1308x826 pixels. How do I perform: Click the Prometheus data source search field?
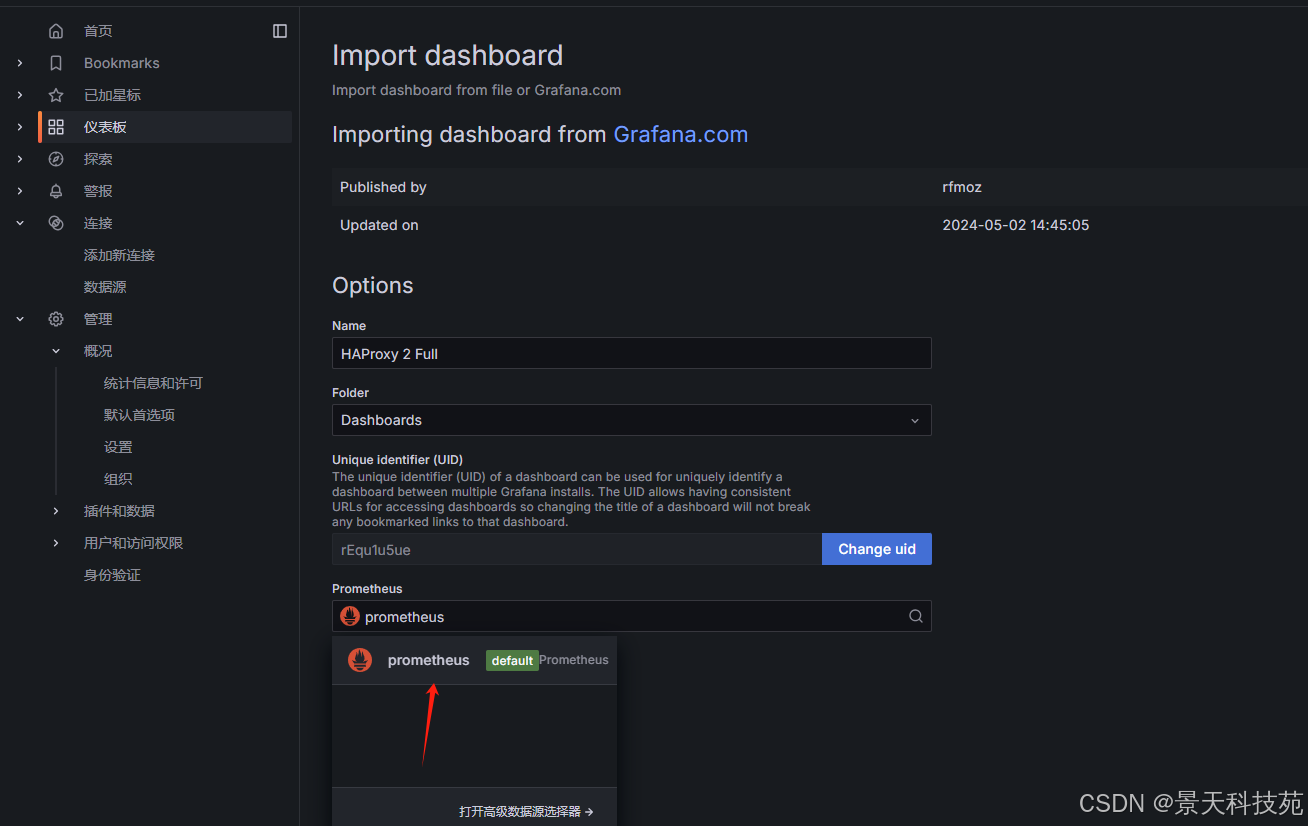tap(631, 616)
